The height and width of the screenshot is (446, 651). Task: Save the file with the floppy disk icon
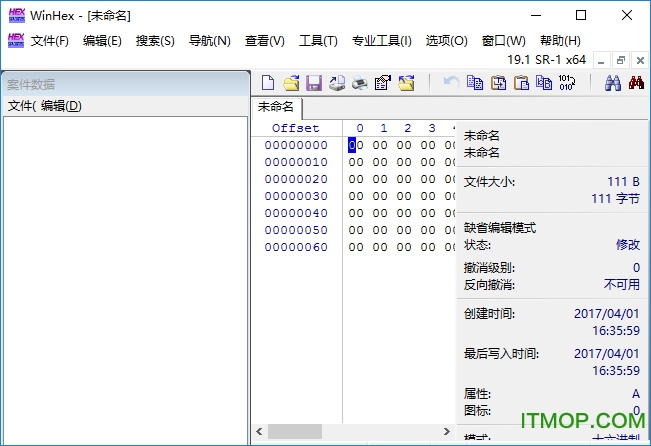[314, 83]
